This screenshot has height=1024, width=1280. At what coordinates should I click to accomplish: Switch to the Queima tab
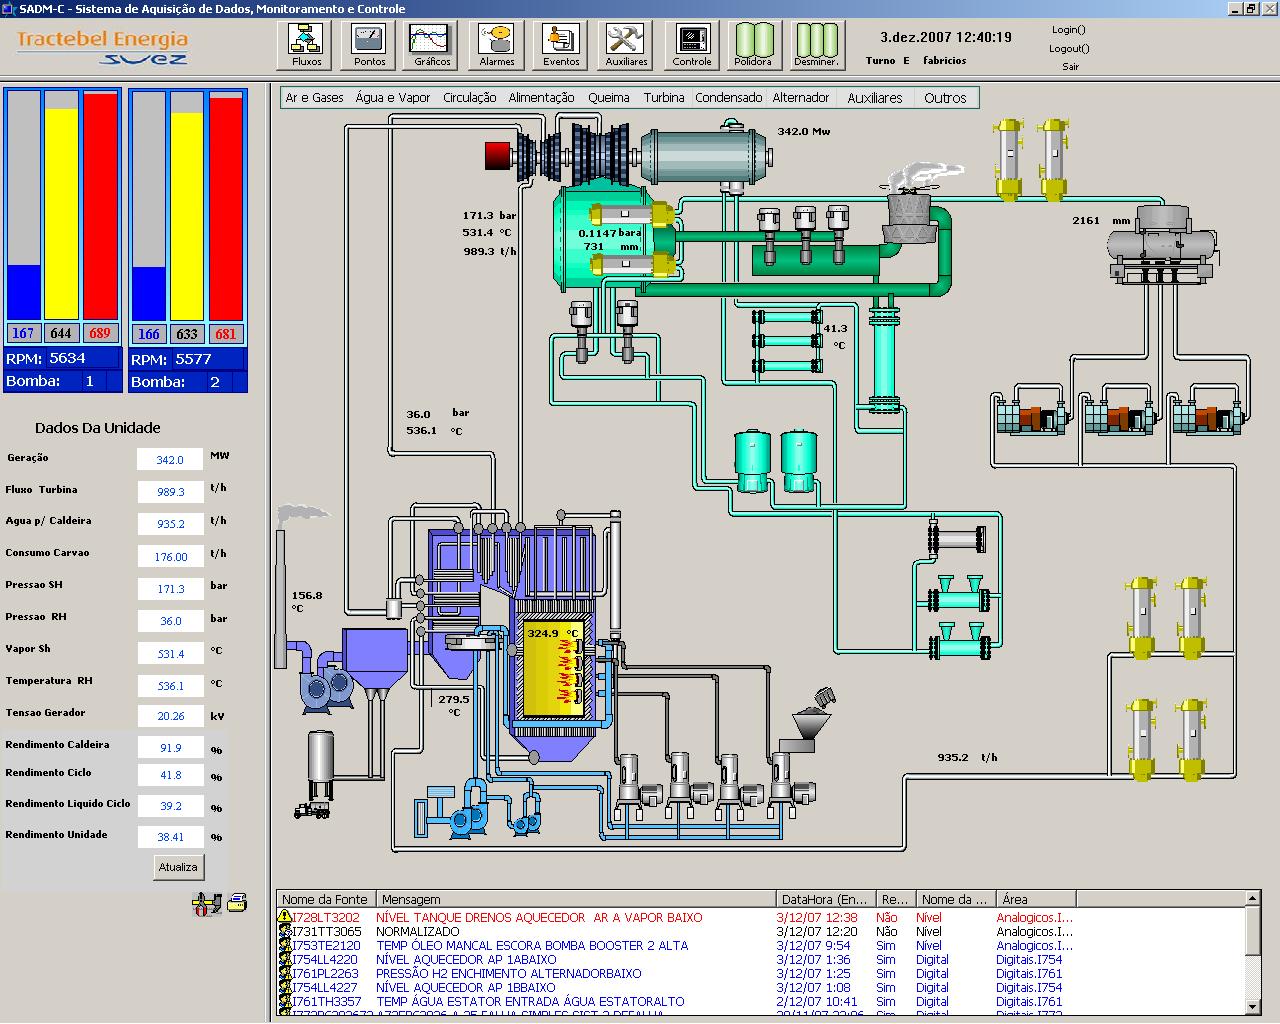(608, 98)
